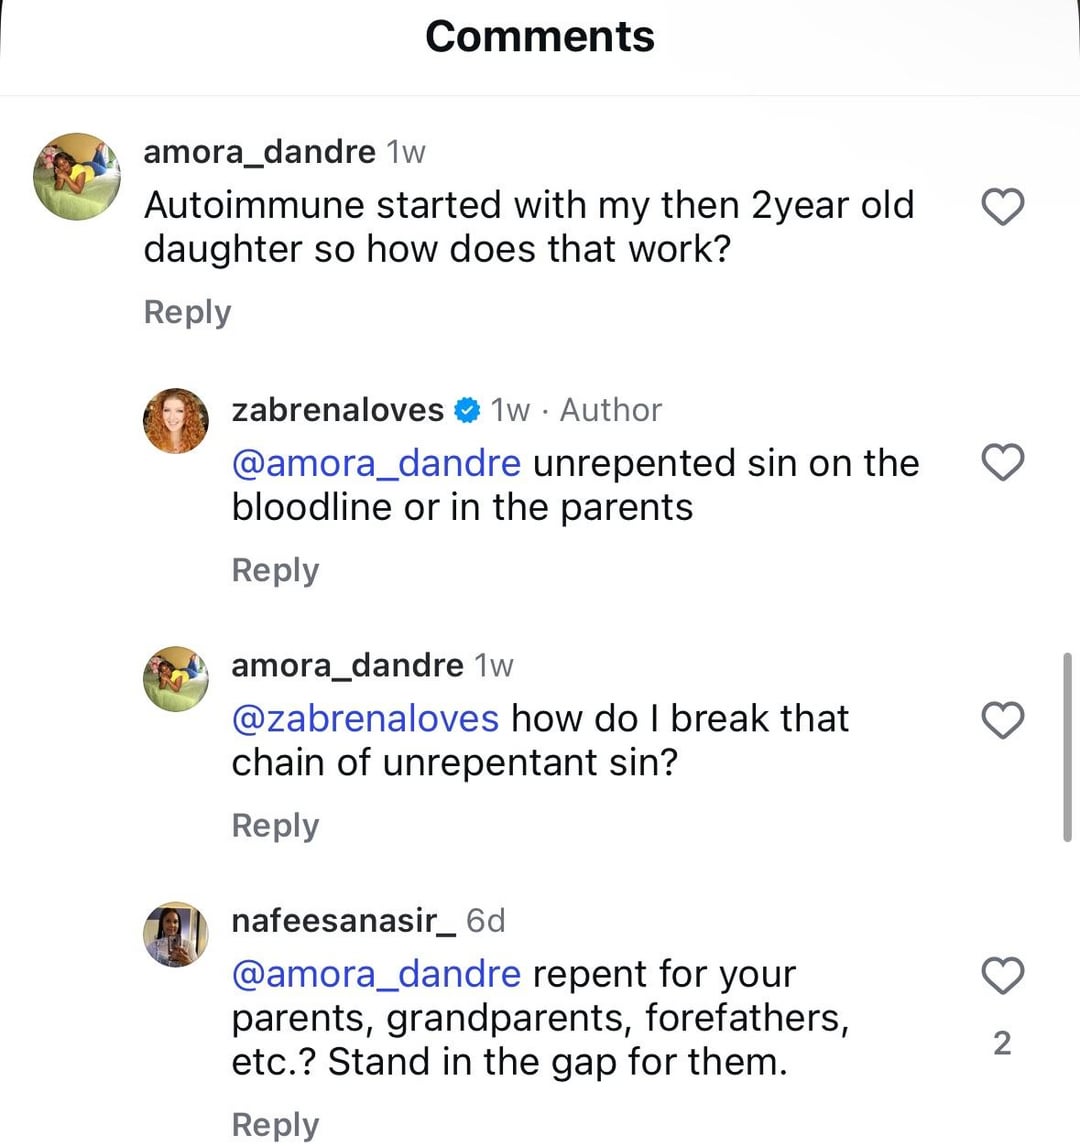Reply to nafeesanasir_'s comment
1080x1146 pixels.
tap(275, 1124)
